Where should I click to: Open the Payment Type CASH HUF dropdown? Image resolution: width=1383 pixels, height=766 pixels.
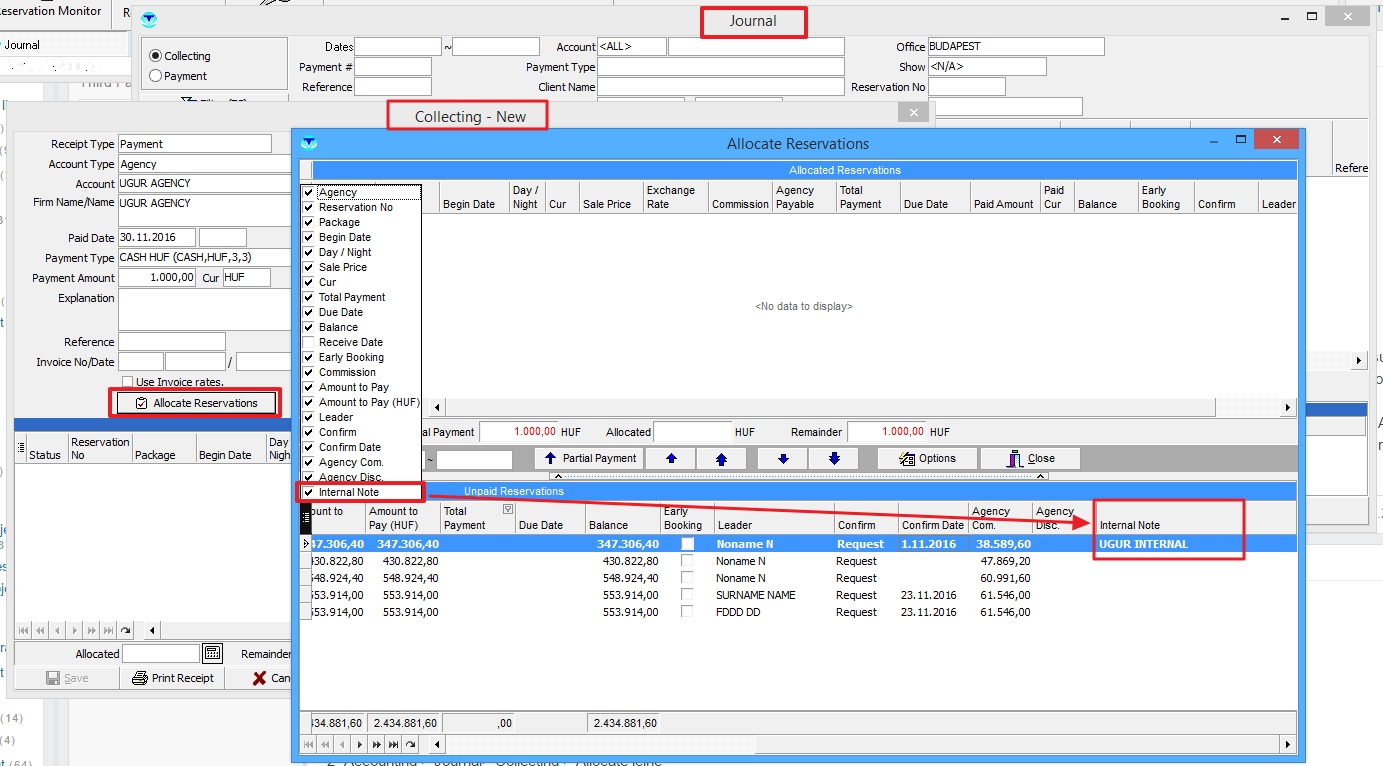click(204, 258)
